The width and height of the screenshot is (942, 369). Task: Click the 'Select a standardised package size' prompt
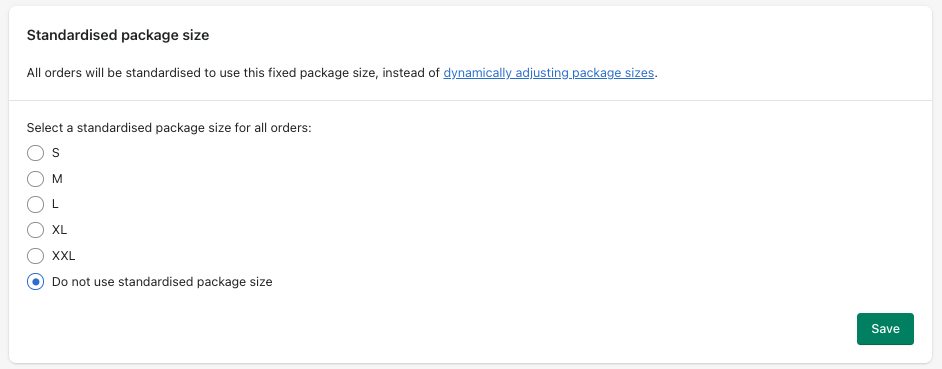tap(169, 128)
